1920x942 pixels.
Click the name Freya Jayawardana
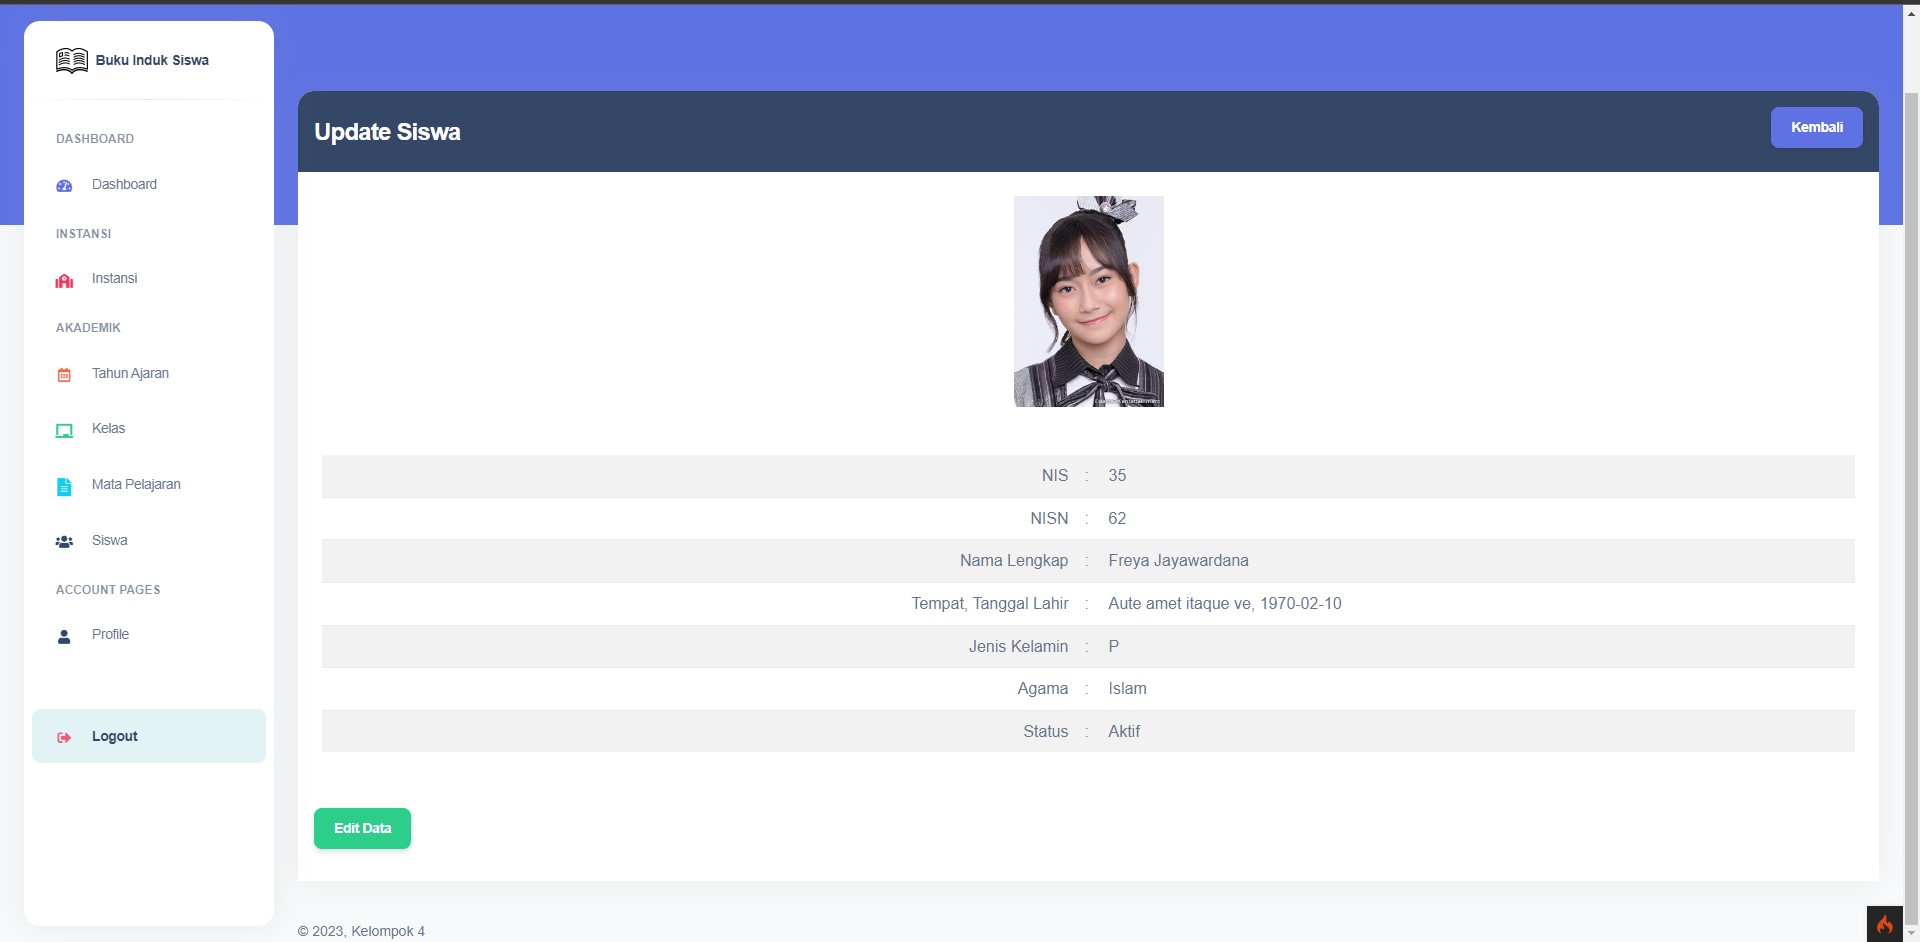[x=1178, y=561]
